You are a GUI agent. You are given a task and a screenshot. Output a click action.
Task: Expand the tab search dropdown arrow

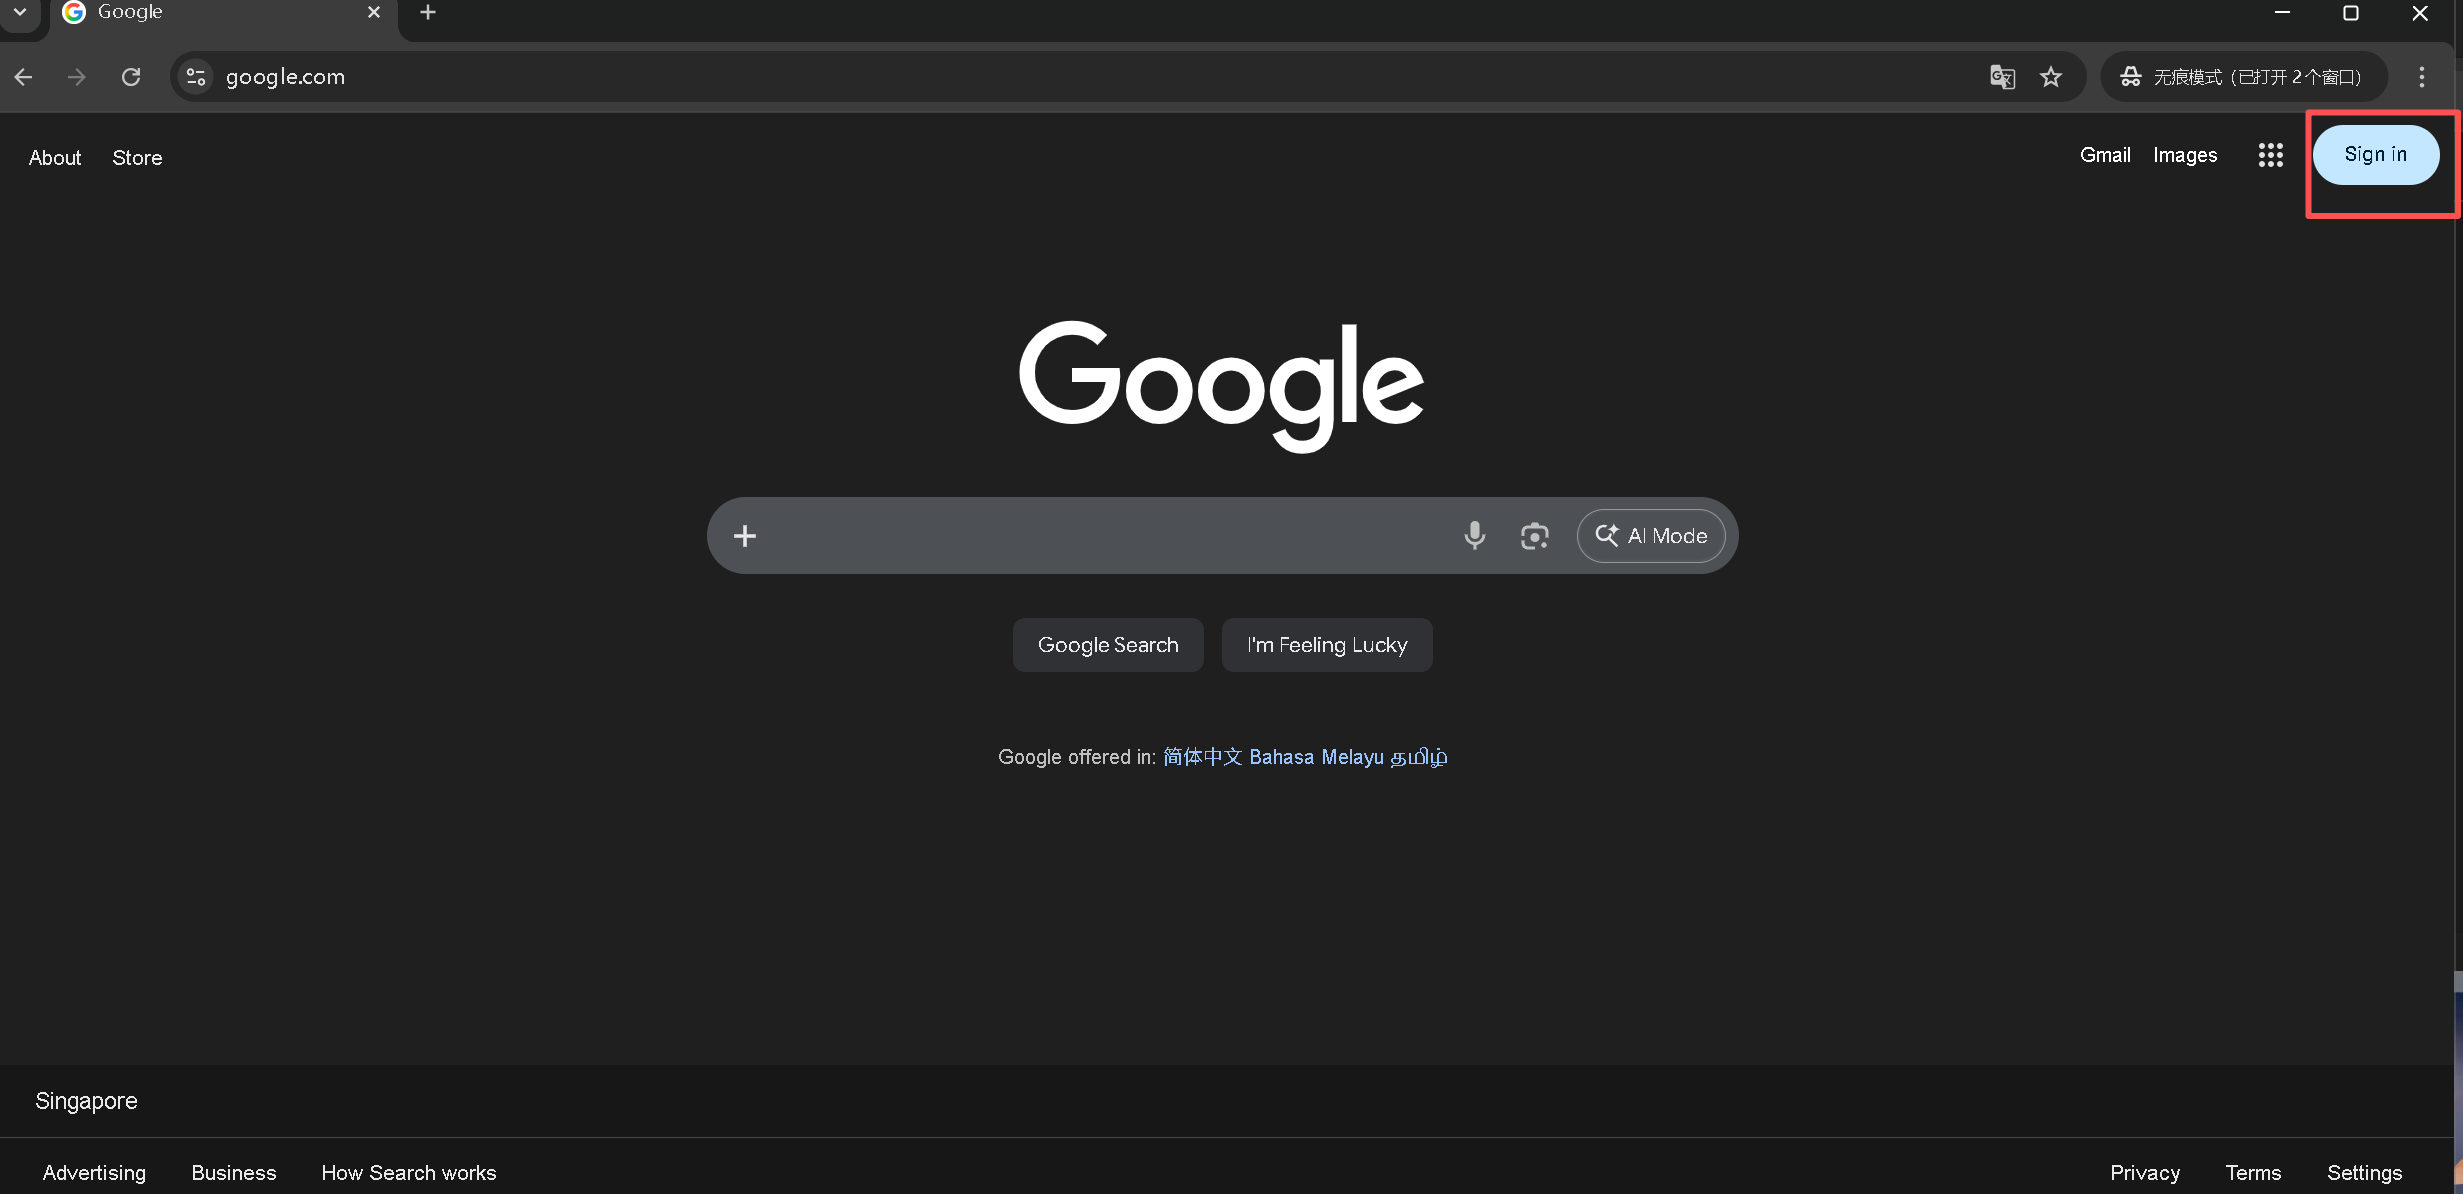(19, 12)
